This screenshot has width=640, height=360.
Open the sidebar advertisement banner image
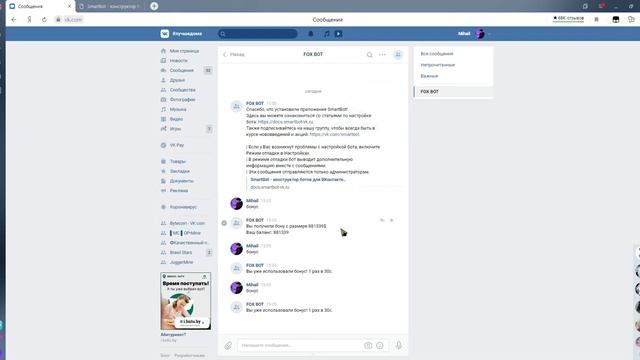[186, 301]
